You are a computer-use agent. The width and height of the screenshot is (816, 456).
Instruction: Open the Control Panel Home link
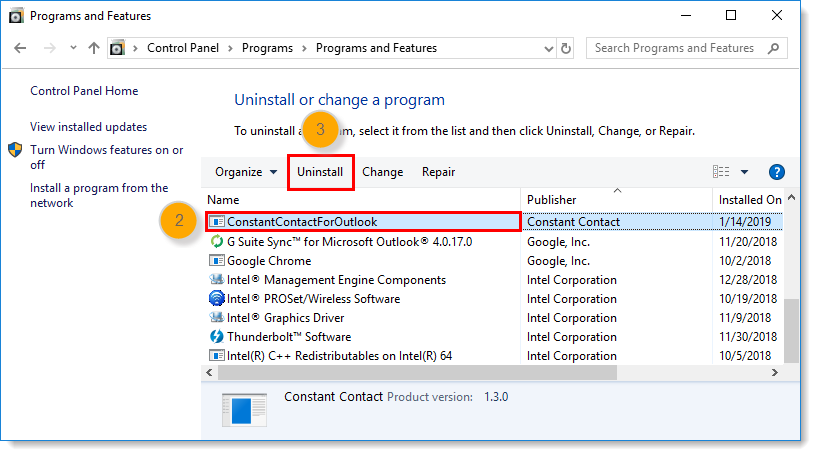tap(84, 91)
